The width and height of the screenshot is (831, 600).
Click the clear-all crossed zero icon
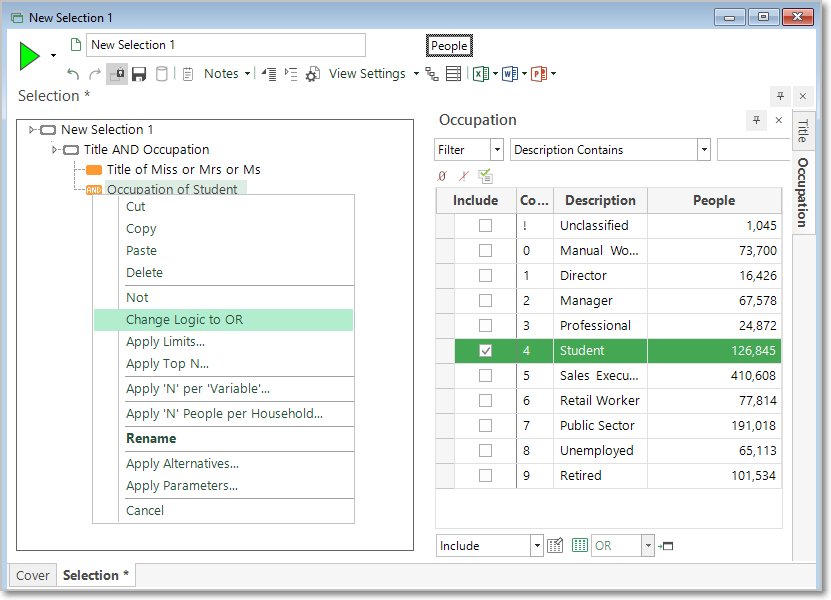tap(442, 176)
